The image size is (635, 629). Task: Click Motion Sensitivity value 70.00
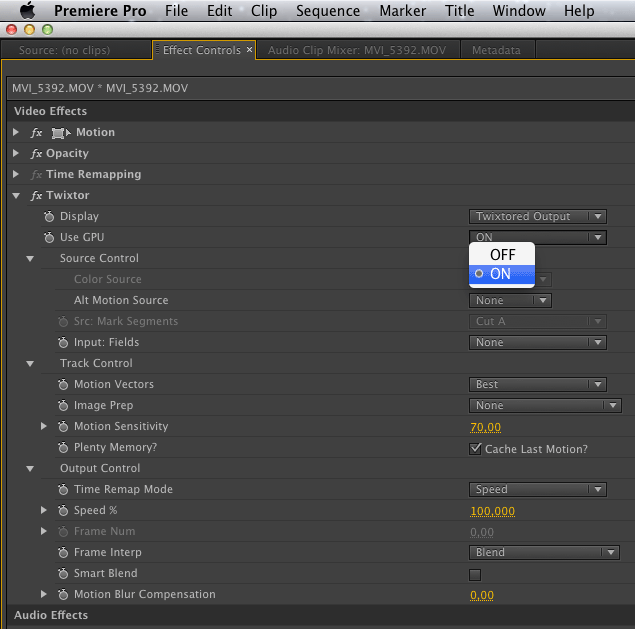pyautogui.click(x=485, y=427)
